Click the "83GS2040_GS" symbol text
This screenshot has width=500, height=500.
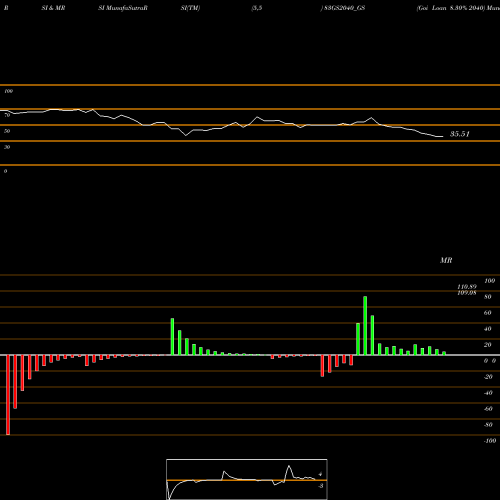click(x=344, y=8)
